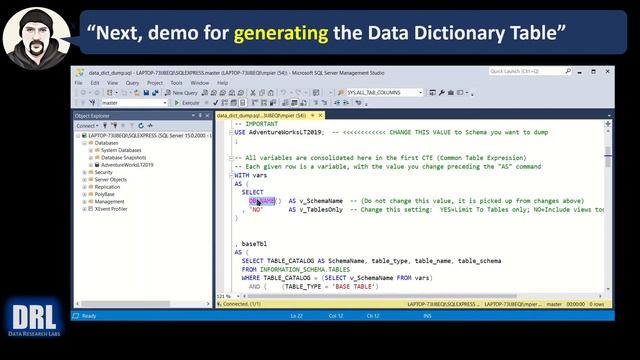
Task: Open the Edit menu
Action: 95,82
